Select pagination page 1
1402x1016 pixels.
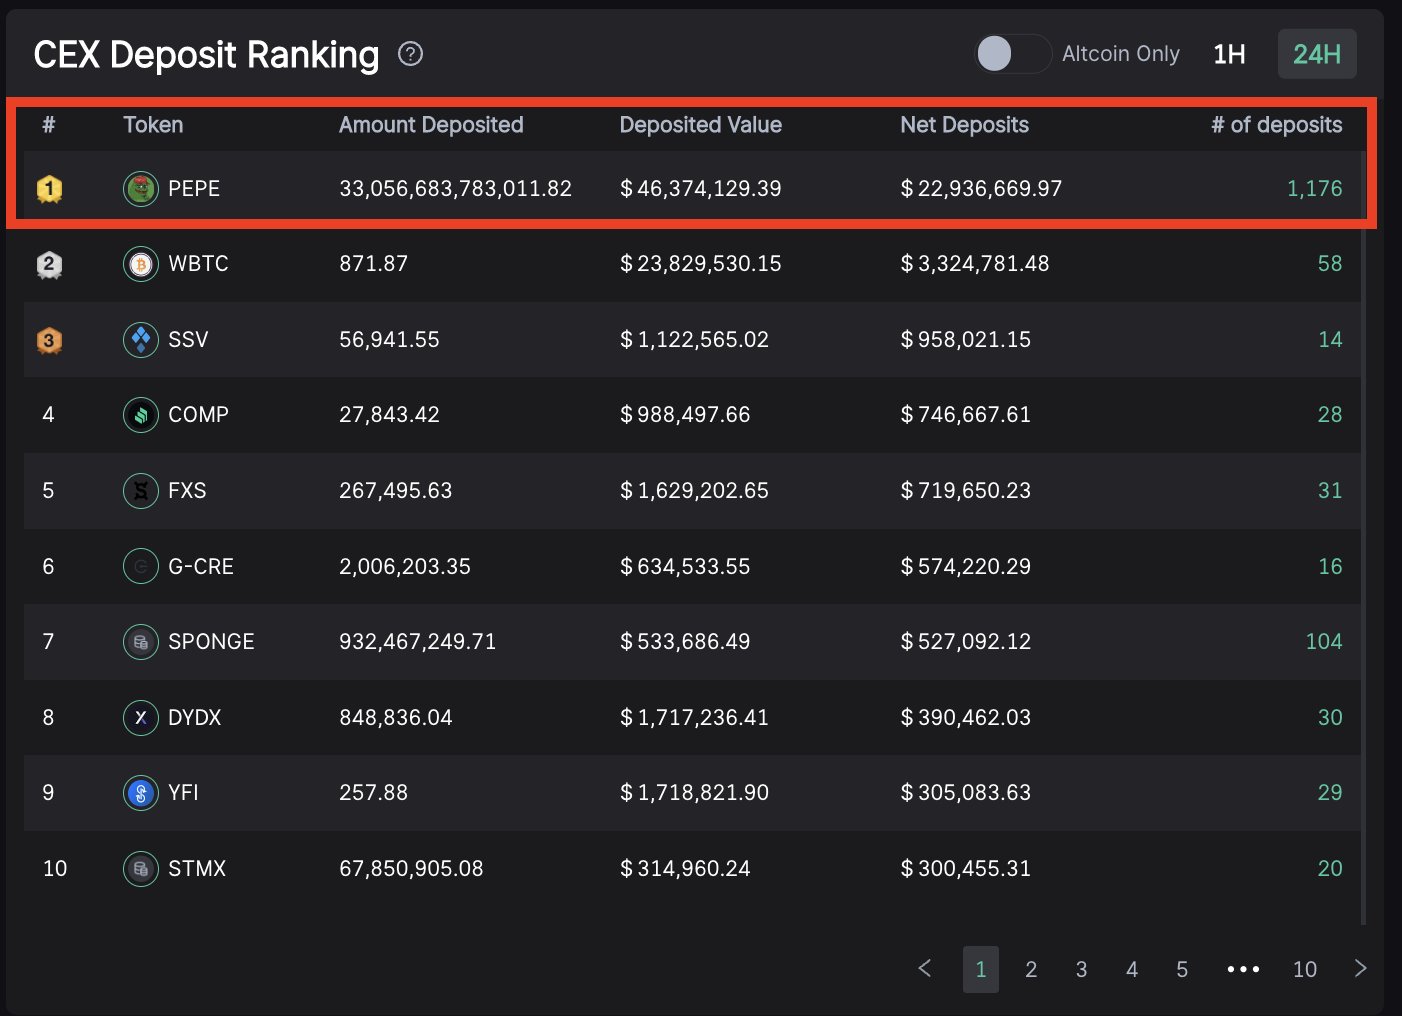tap(981, 969)
